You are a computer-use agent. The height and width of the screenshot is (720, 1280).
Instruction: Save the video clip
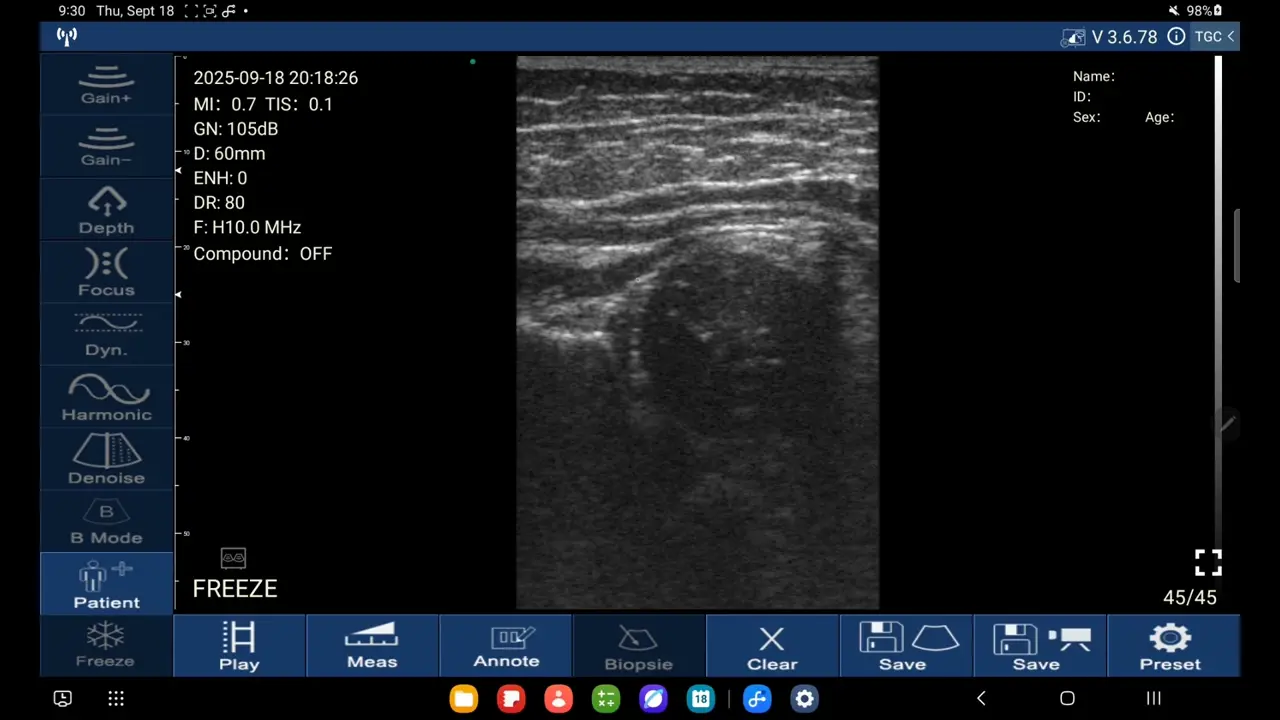[1039, 646]
